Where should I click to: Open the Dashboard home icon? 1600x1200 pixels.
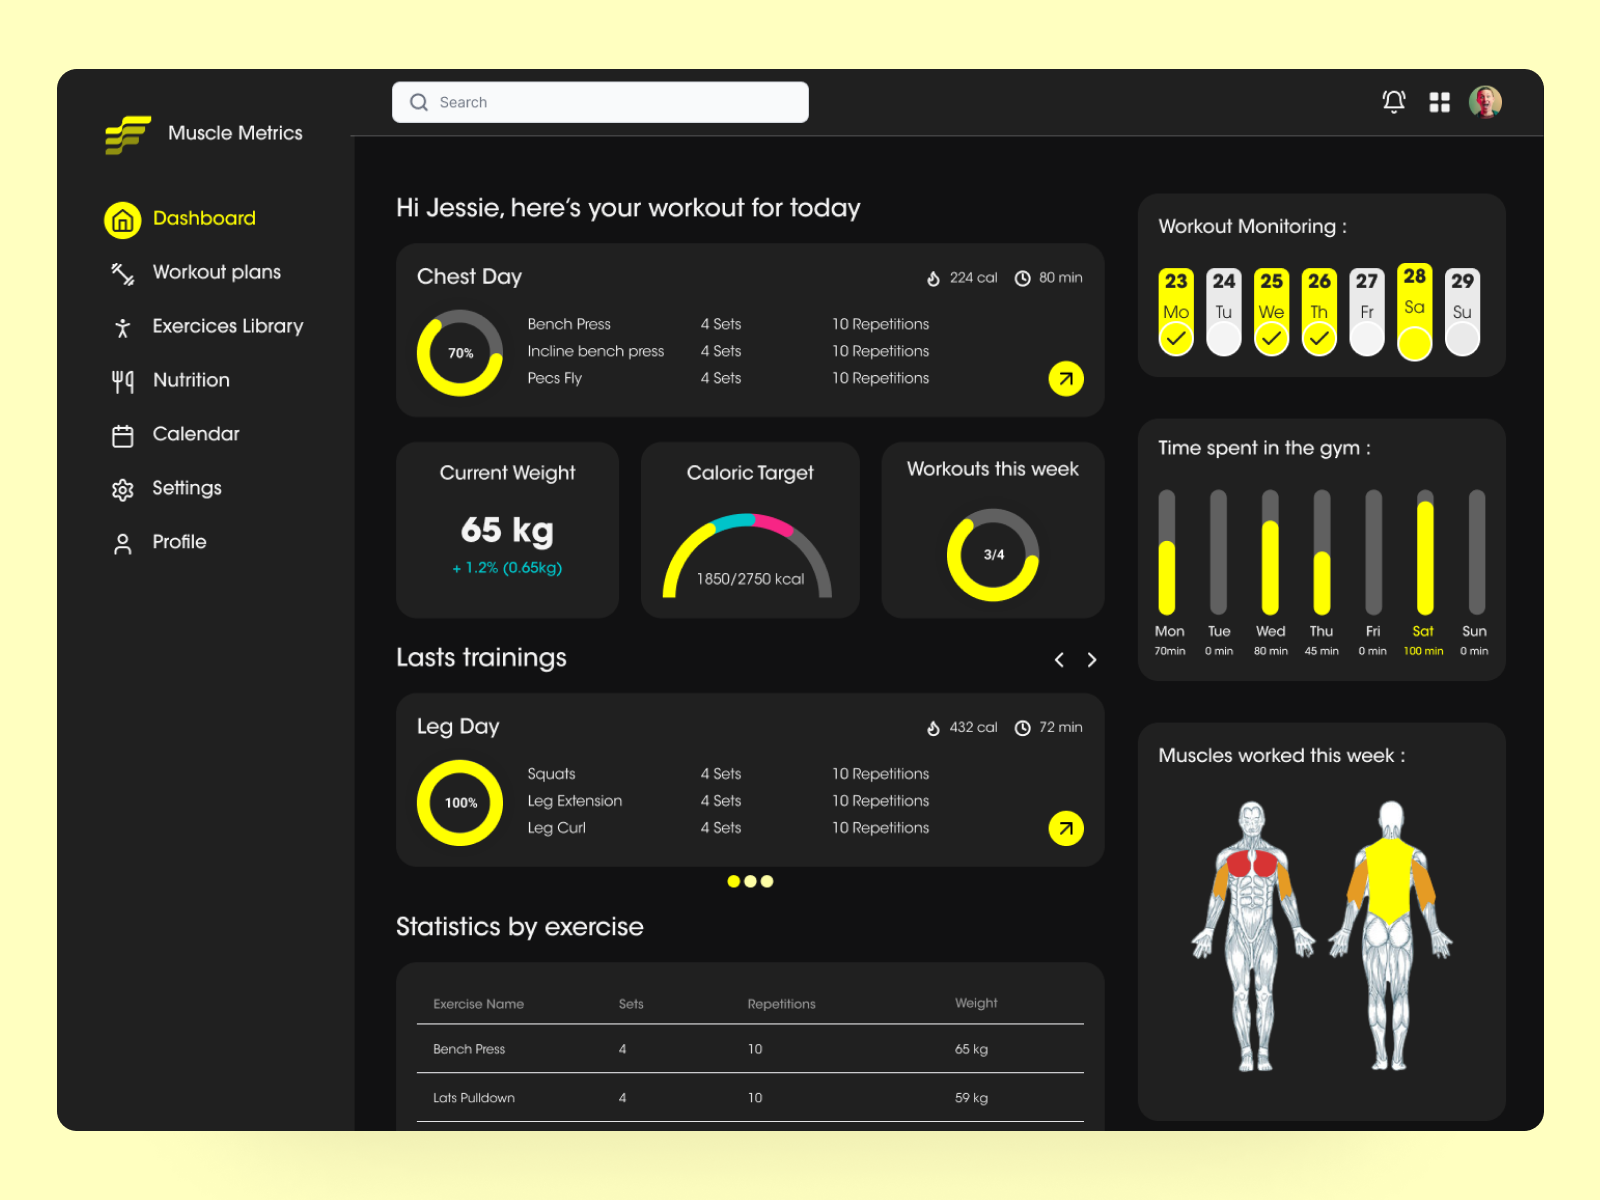122,219
